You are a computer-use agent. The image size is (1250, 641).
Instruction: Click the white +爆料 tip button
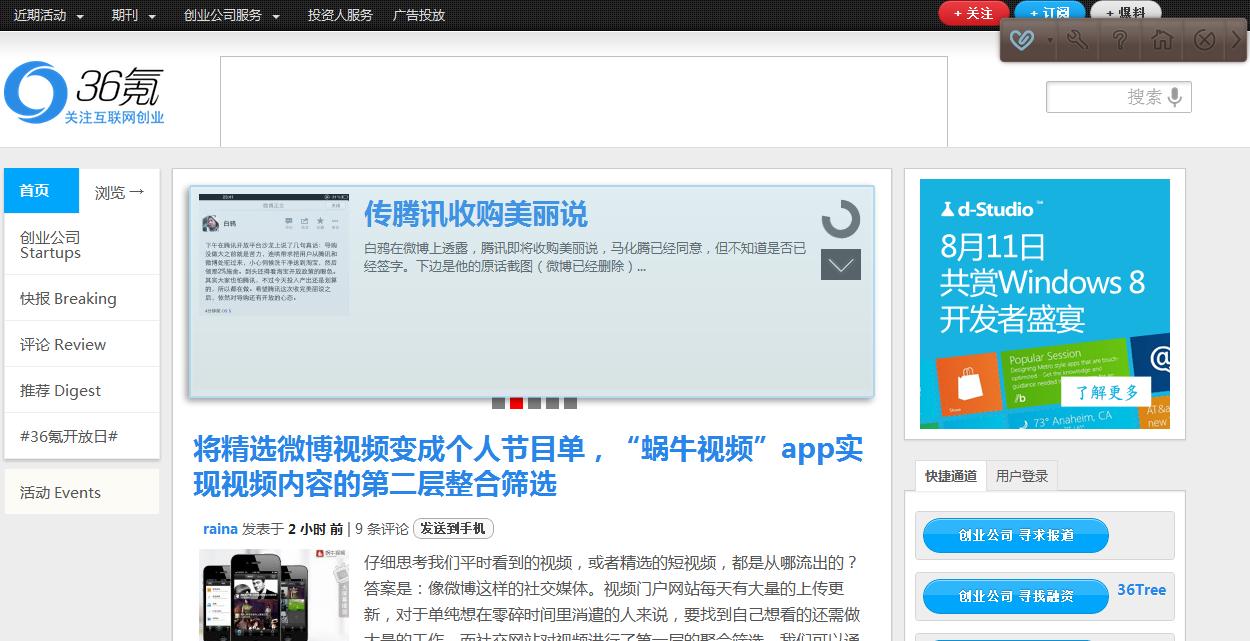pyautogui.click(x=1126, y=12)
